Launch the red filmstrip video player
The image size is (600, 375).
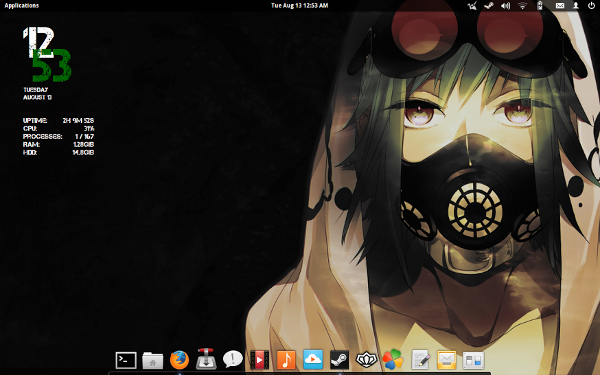pyautogui.click(x=259, y=360)
